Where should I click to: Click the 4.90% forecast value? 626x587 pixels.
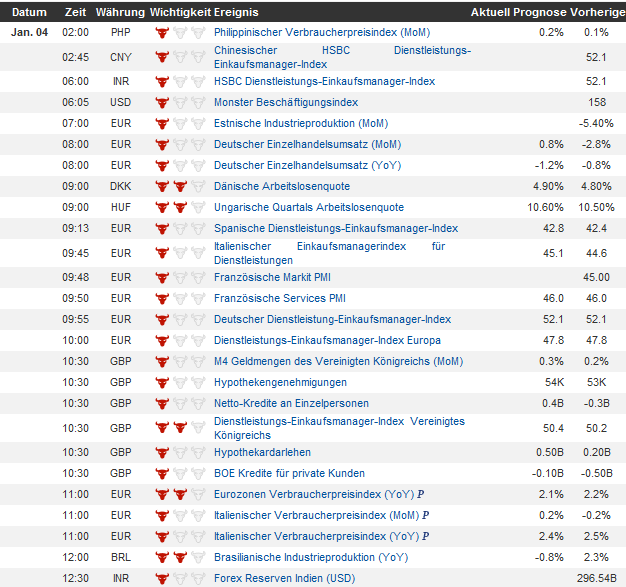(548, 186)
